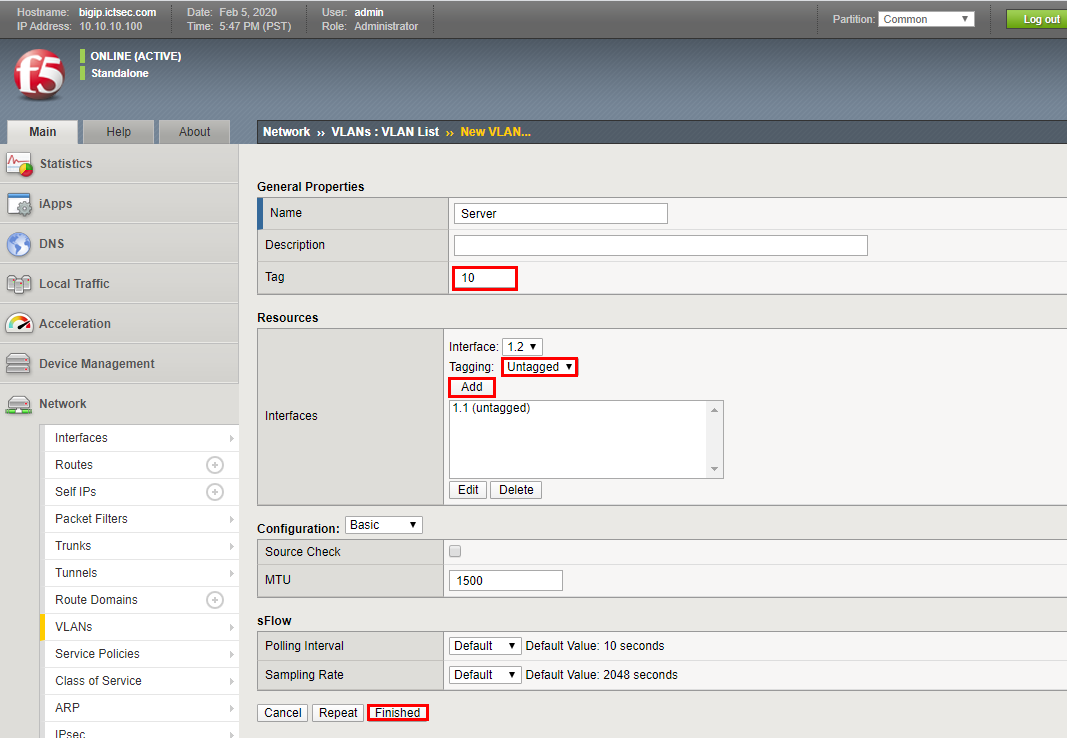Open the iApps gear window icon
The image size is (1067, 738).
click(x=19, y=204)
